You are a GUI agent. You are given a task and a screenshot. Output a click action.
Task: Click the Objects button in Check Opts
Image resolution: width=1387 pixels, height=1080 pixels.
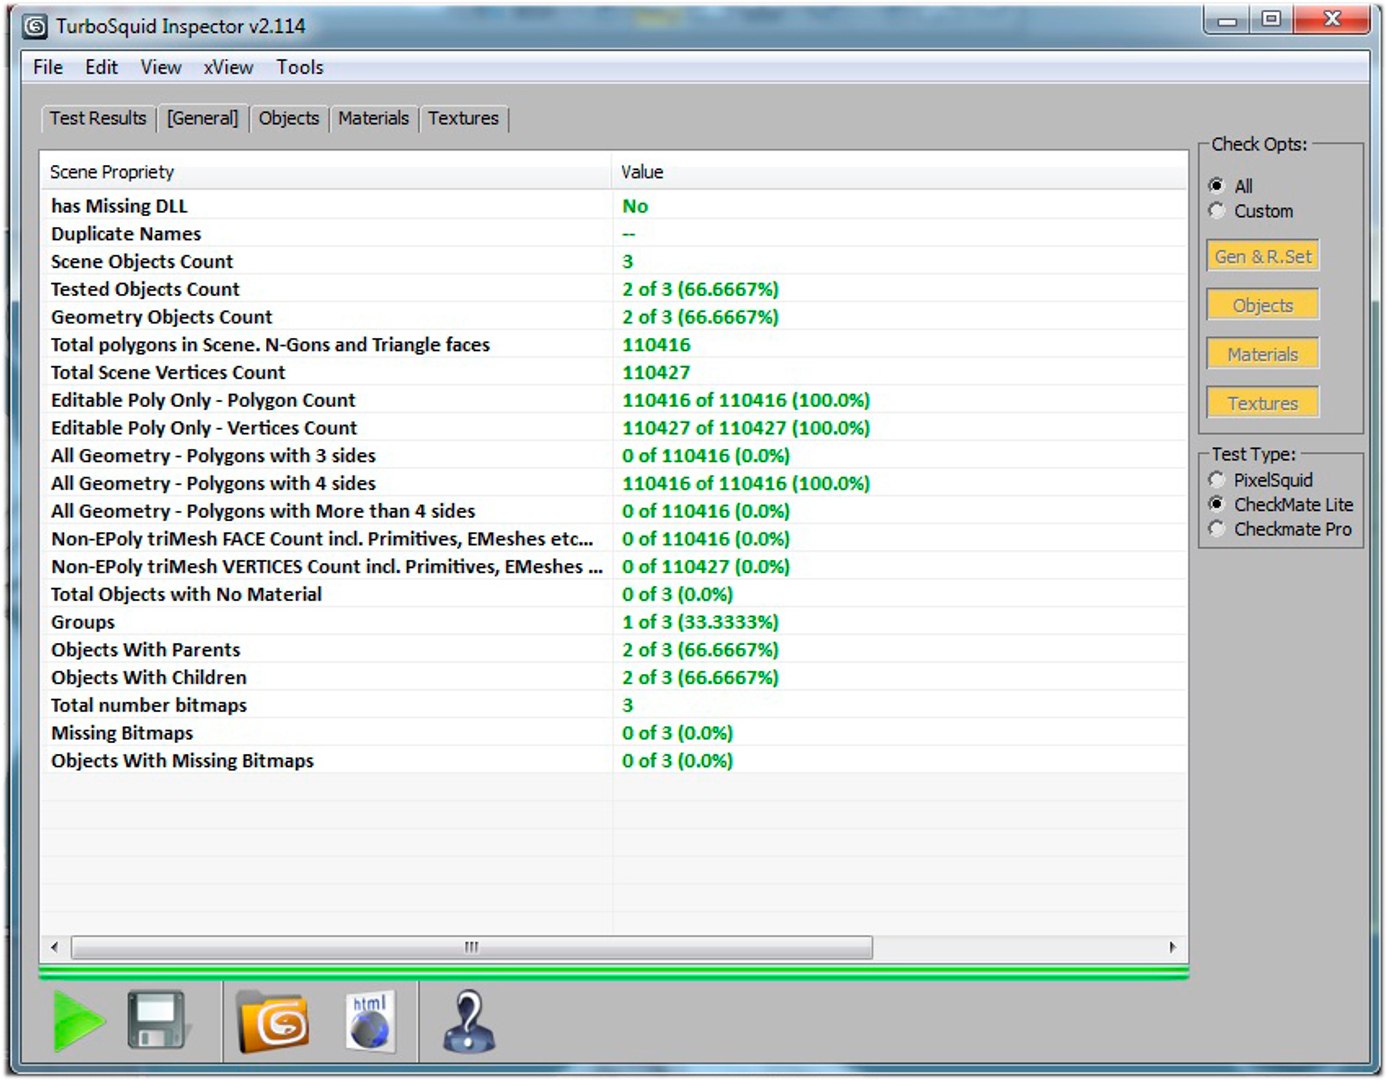point(1263,305)
